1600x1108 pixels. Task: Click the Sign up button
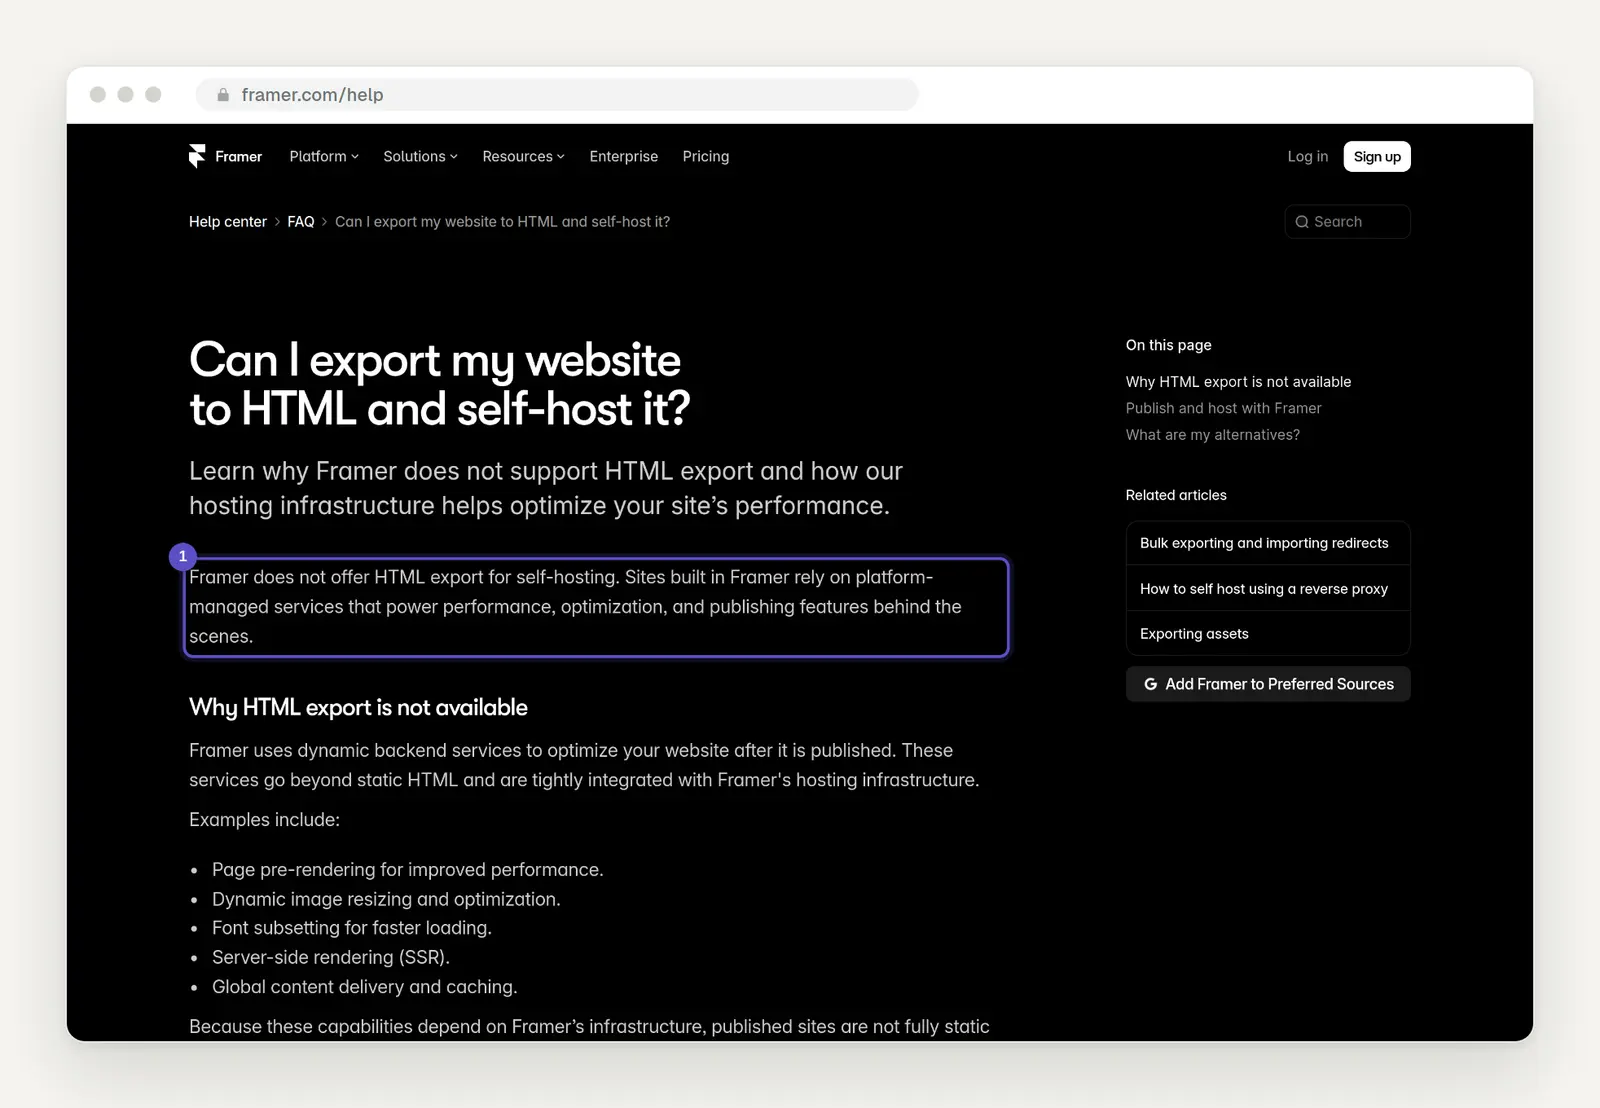pyautogui.click(x=1377, y=157)
